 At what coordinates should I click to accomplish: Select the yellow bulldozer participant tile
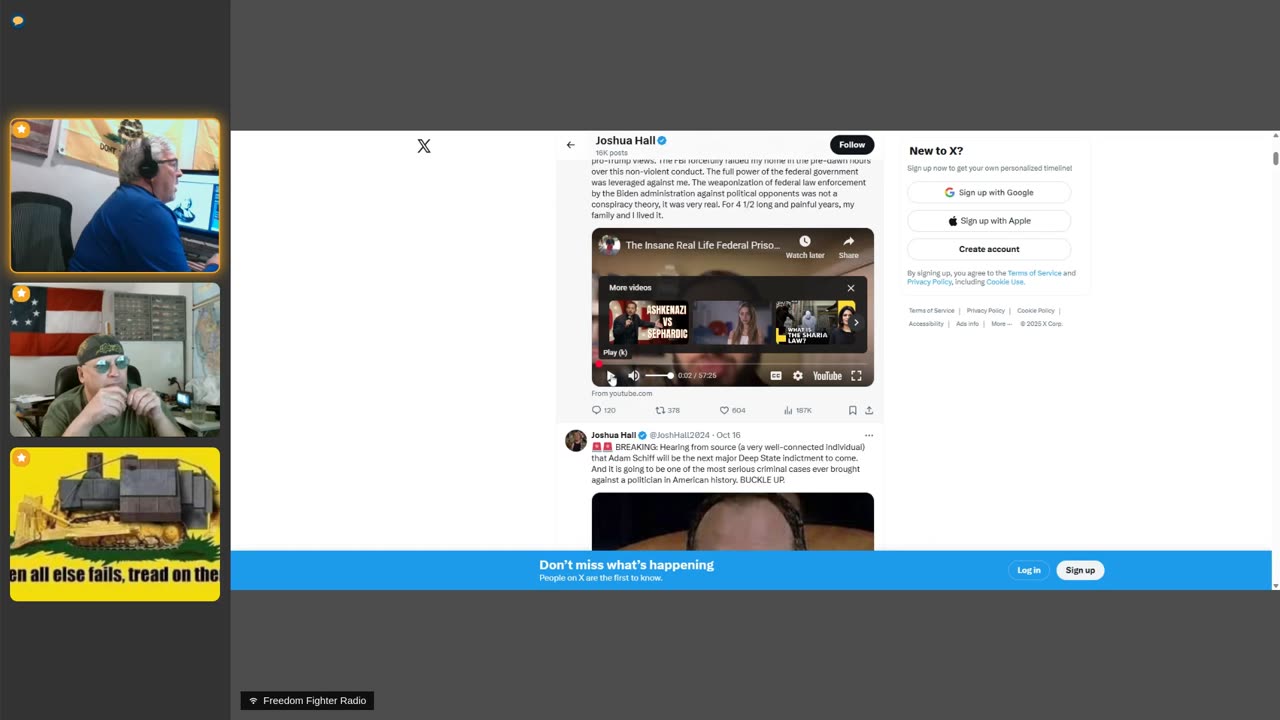115,524
